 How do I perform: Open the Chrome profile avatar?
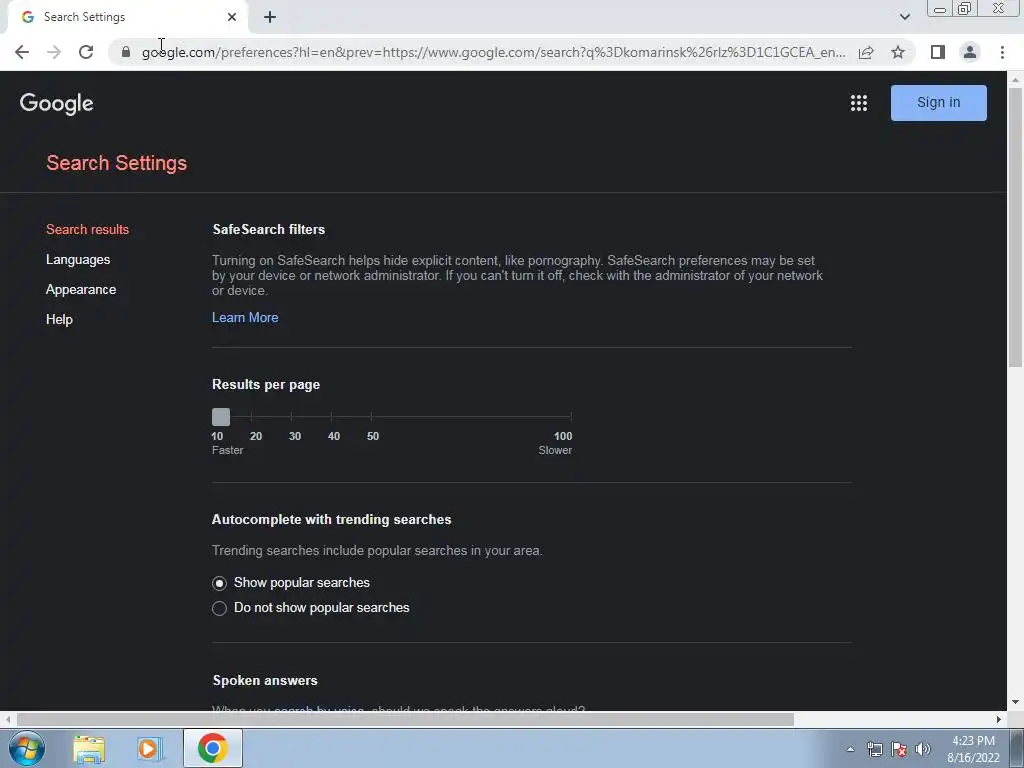(970, 52)
